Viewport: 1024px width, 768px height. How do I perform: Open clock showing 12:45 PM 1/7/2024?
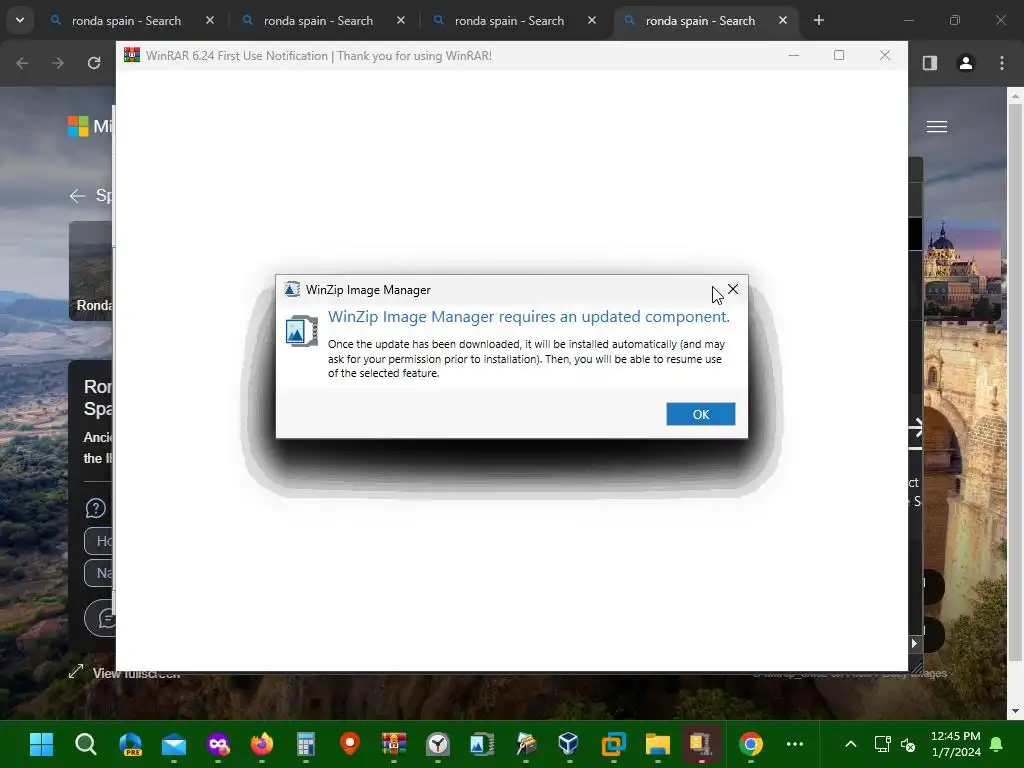[955, 744]
